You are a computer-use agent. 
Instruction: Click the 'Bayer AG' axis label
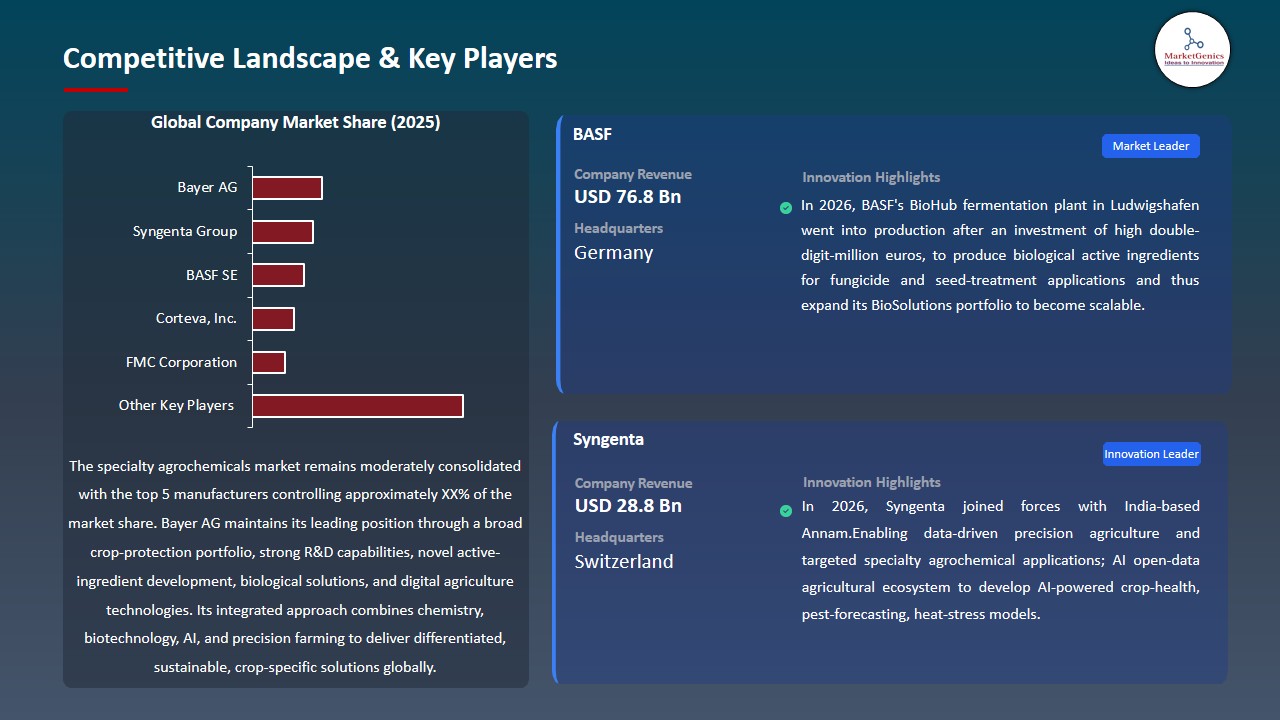[207, 188]
